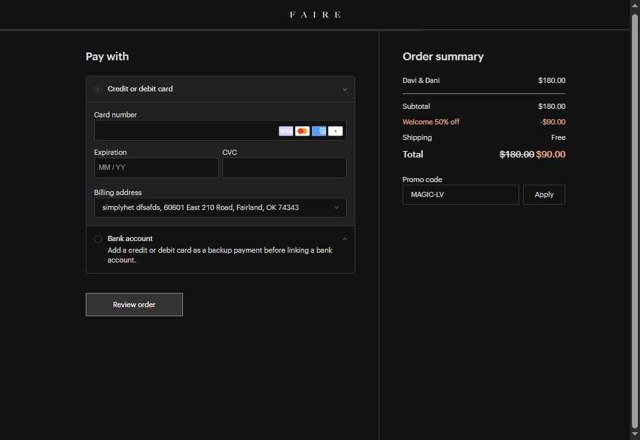Apply the promo code
Screen dimensions: 640x440
[x=544, y=195]
